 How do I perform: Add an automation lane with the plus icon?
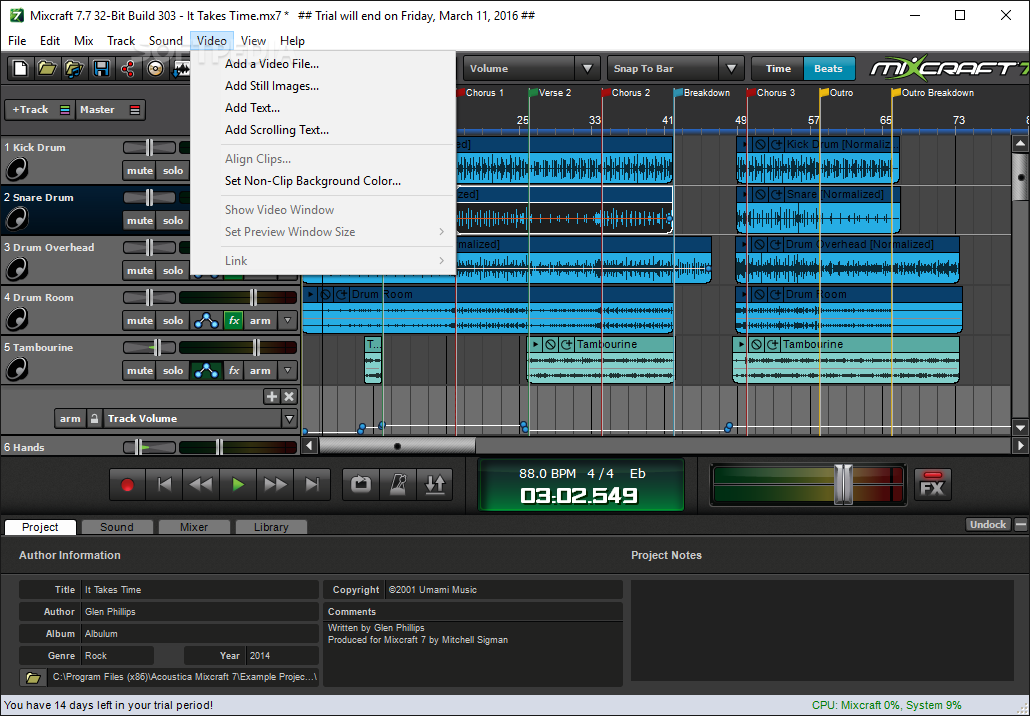coord(271,396)
